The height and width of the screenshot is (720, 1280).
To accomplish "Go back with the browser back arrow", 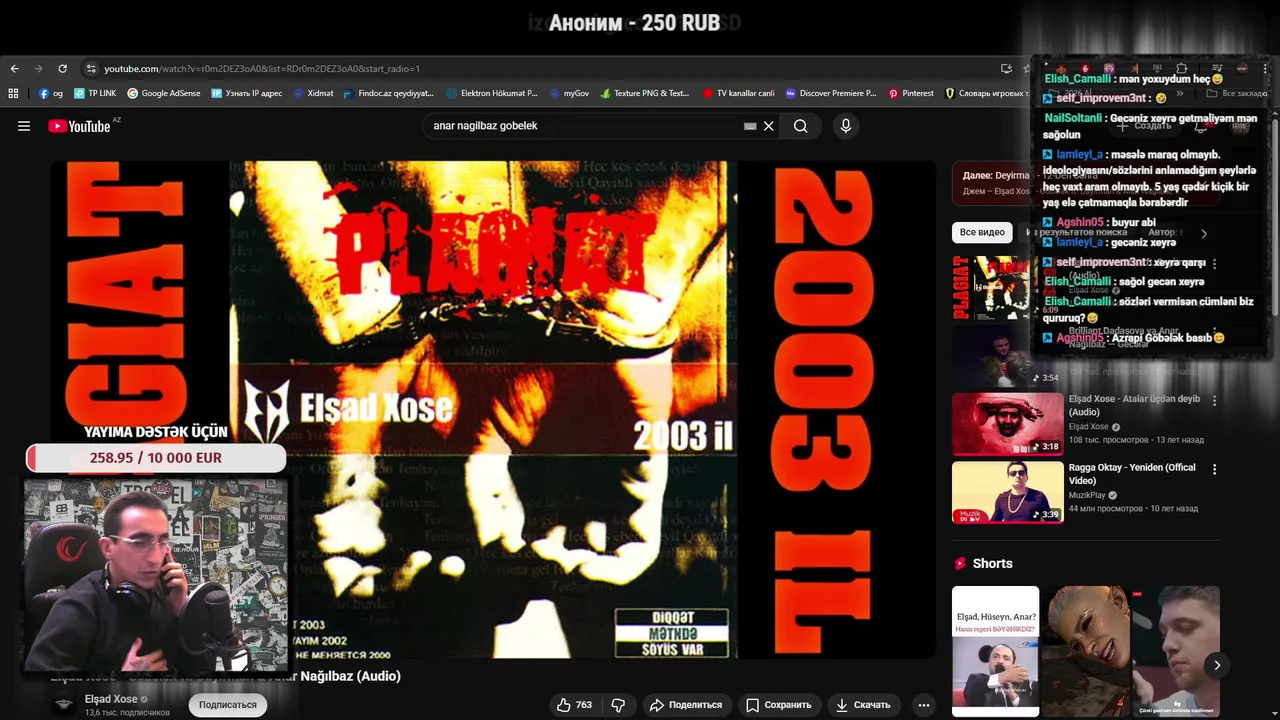I will (x=14, y=69).
